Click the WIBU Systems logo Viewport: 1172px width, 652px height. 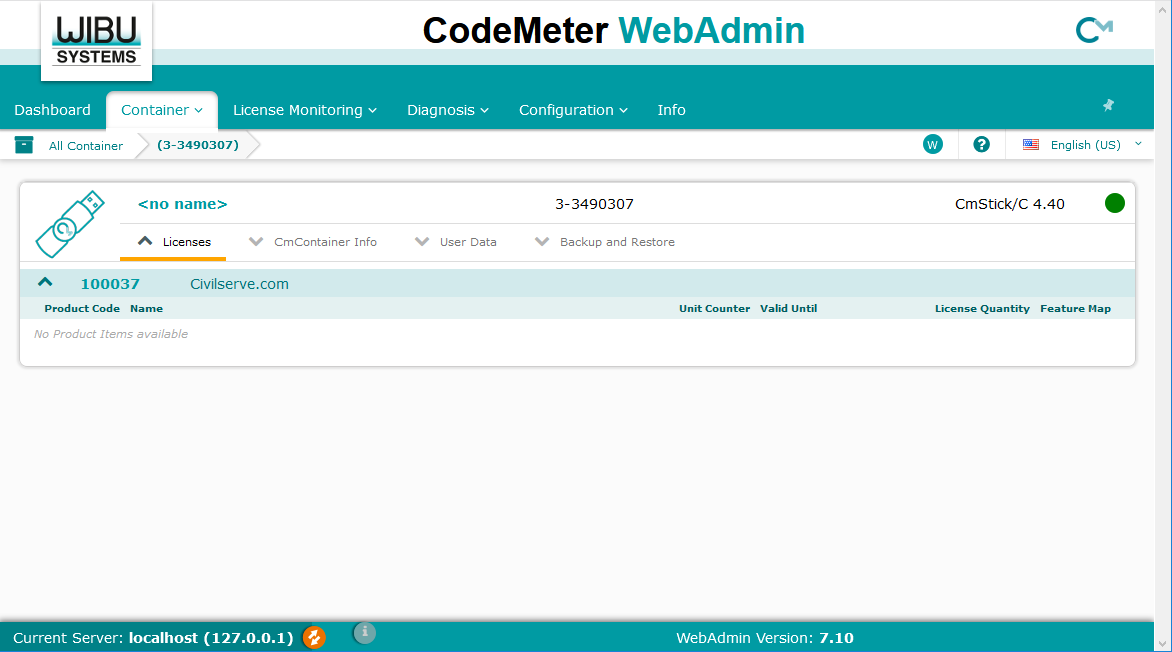pos(96,40)
